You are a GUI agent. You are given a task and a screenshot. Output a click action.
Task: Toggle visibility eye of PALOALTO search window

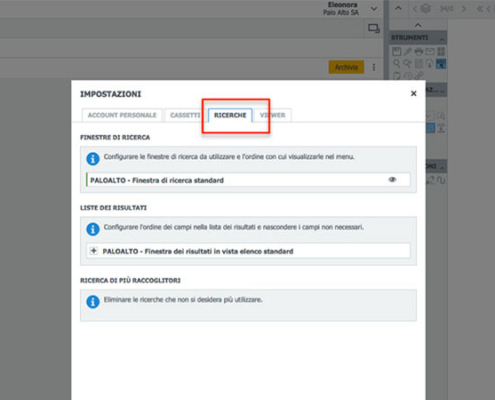tap(392, 180)
